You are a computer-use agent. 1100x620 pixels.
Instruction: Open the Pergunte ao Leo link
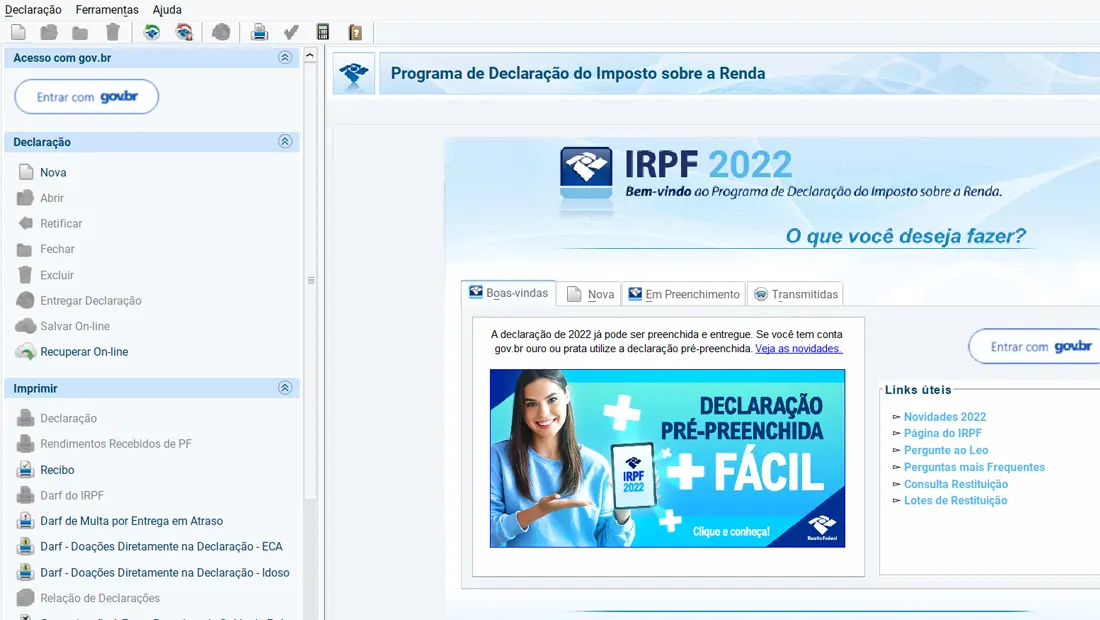click(x=946, y=450)
